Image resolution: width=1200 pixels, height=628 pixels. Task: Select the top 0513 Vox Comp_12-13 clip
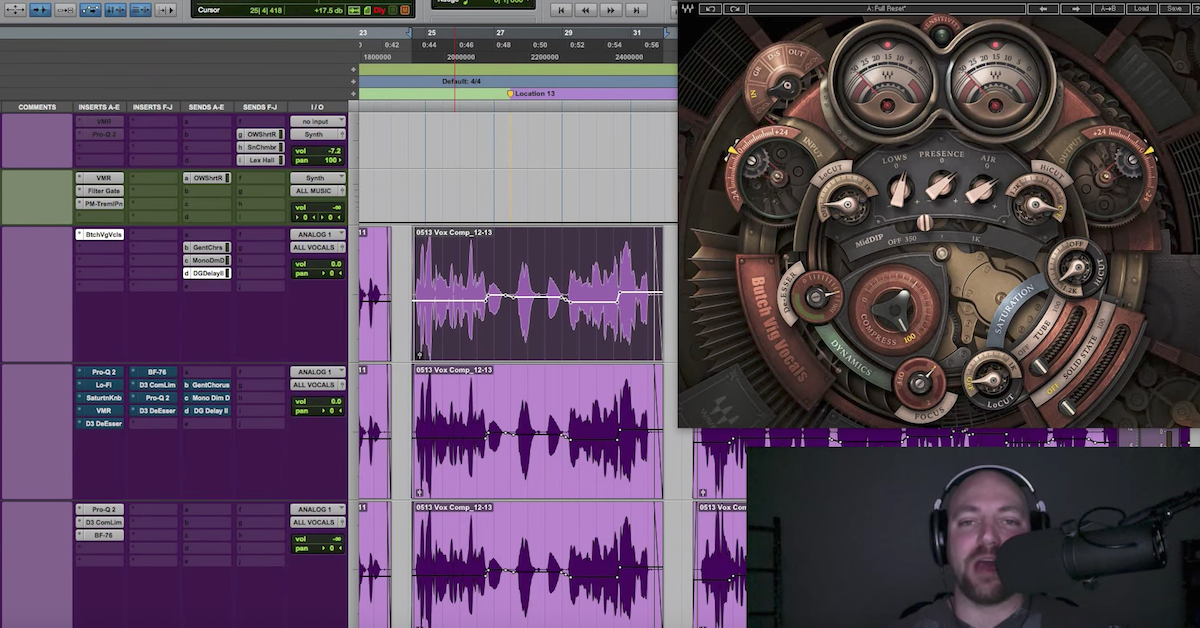538,293
